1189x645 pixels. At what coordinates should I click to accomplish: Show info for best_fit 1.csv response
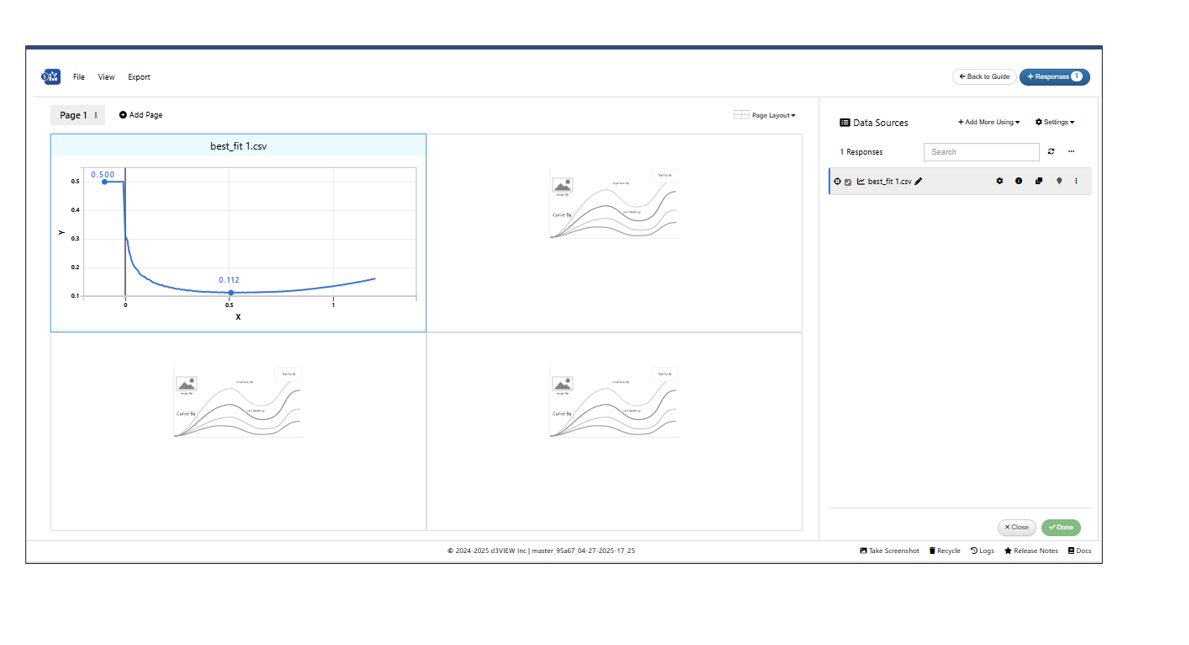(1019, 182)
